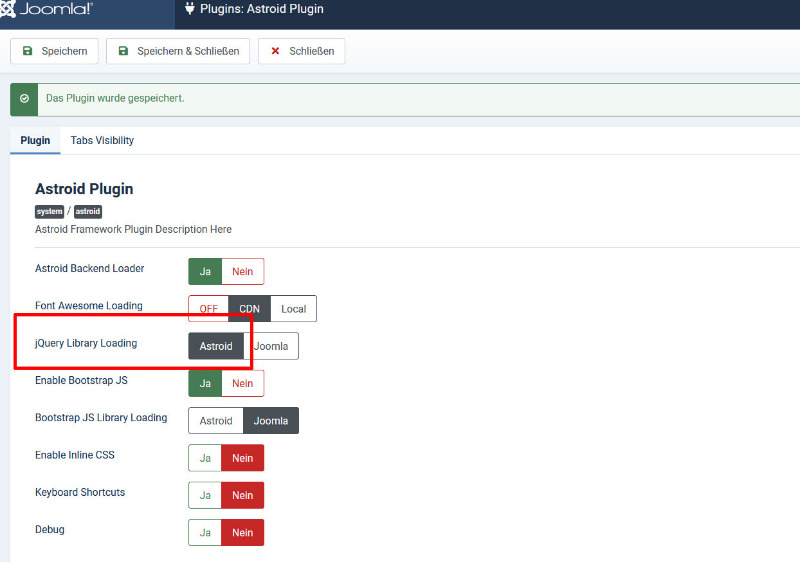Switch to Tabs Visibility tab
This screenshot has width=800, height=562.
102,140
